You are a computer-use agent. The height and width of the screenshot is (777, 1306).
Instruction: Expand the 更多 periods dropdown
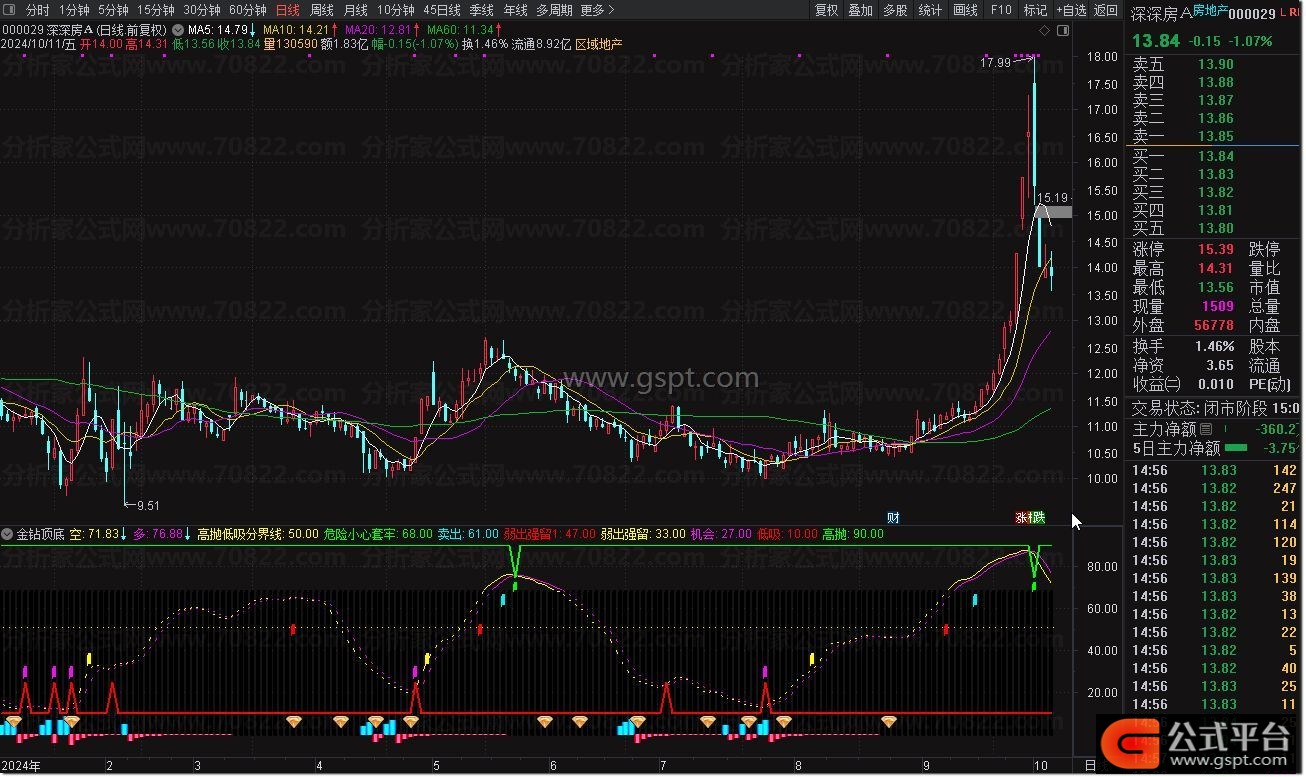(597, 10)
